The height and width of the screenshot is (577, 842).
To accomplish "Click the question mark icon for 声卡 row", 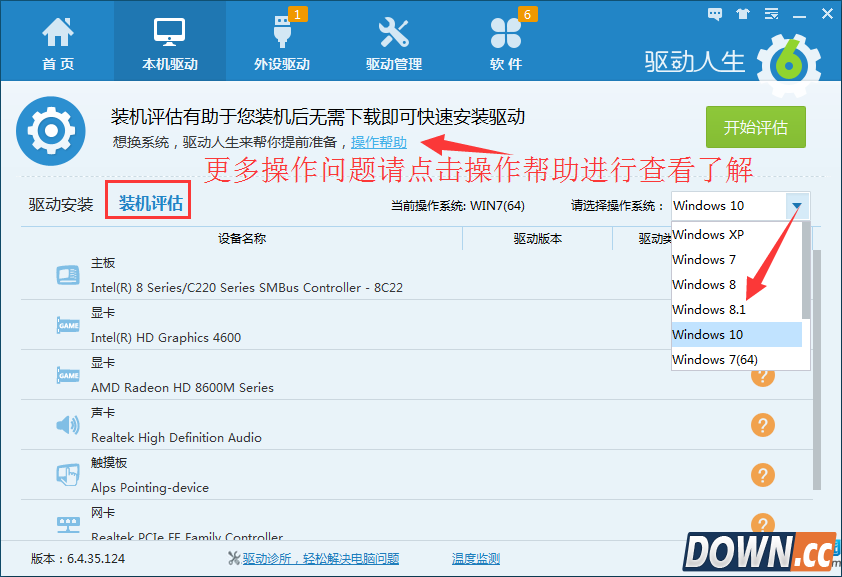I will pyautogui.click(x=762, y=425).
